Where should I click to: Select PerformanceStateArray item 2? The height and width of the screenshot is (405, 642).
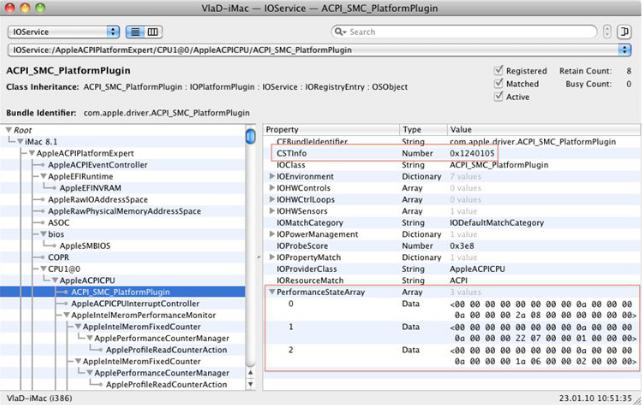pos(452,355)
